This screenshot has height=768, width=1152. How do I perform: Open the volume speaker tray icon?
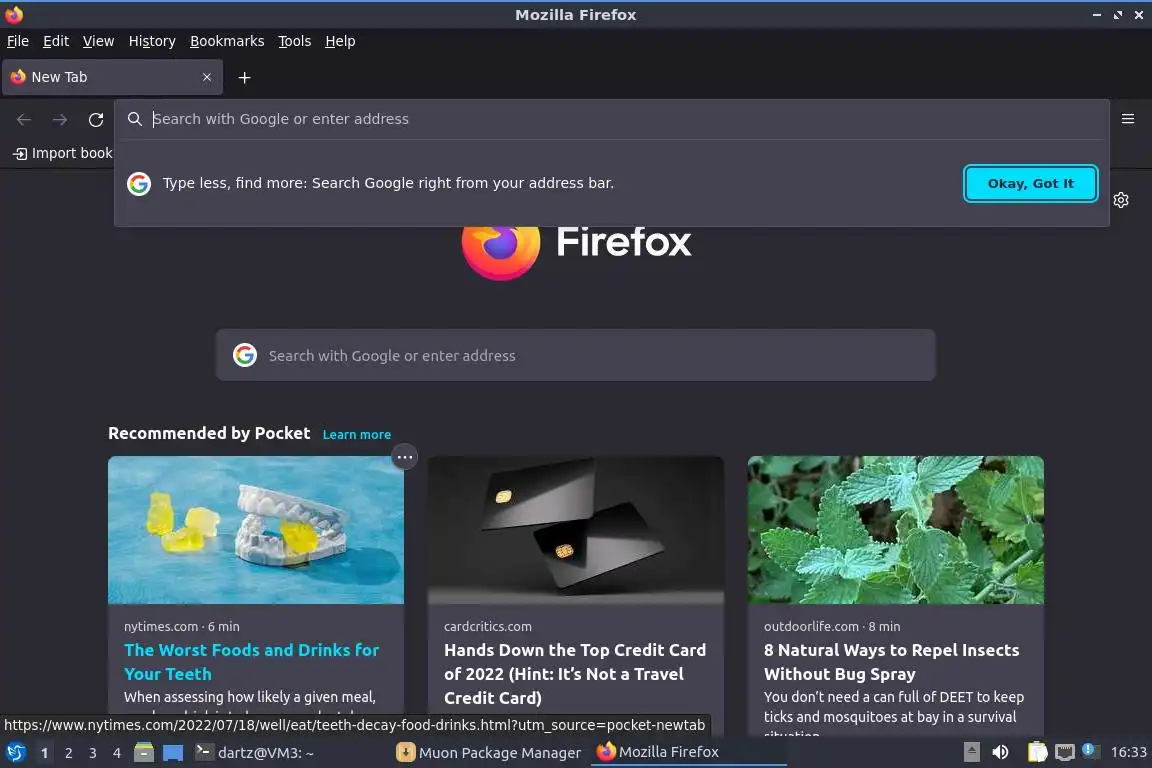pyautogui.click(x=1000, y=752)
